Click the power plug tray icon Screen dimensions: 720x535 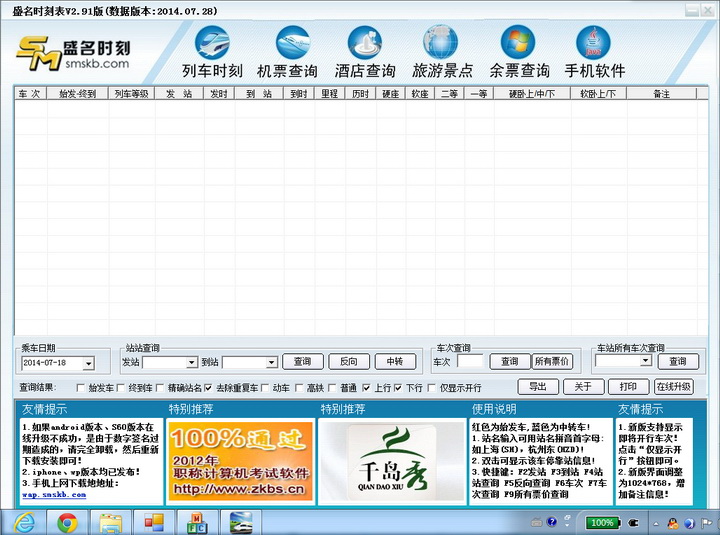pos(634,523)
